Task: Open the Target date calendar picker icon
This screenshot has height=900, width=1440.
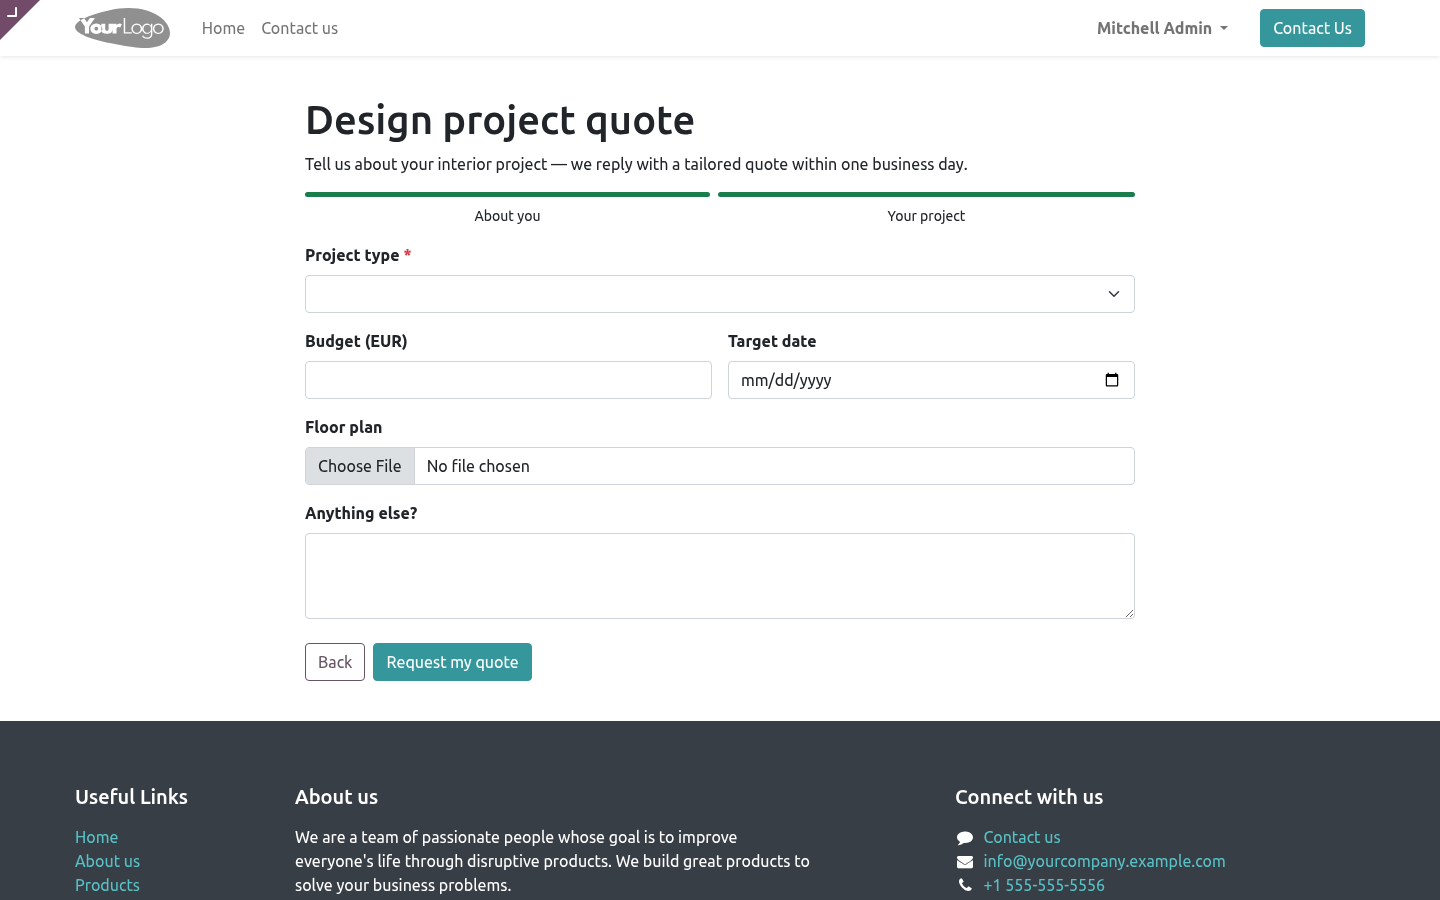Action: point(1112,380)
